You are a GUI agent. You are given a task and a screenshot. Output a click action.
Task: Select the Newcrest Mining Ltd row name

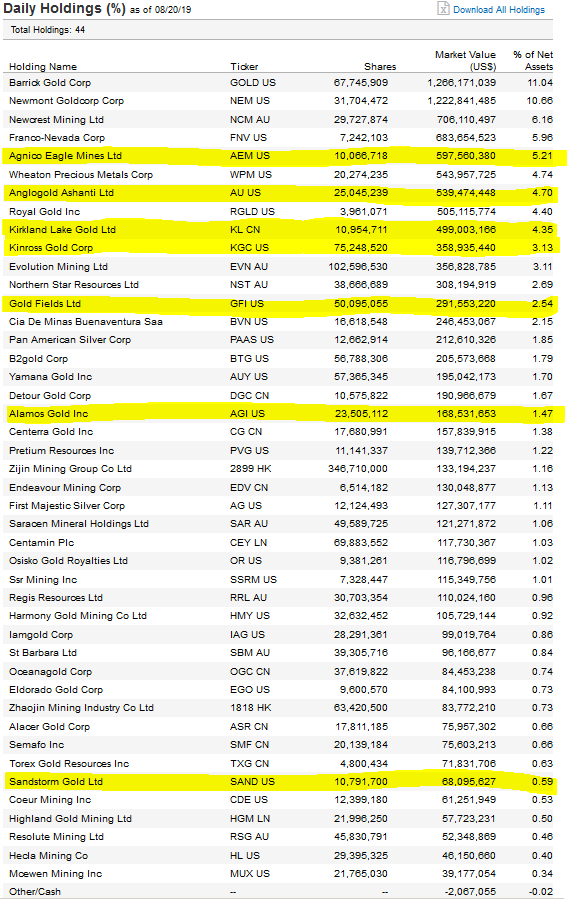pos(56,120)
